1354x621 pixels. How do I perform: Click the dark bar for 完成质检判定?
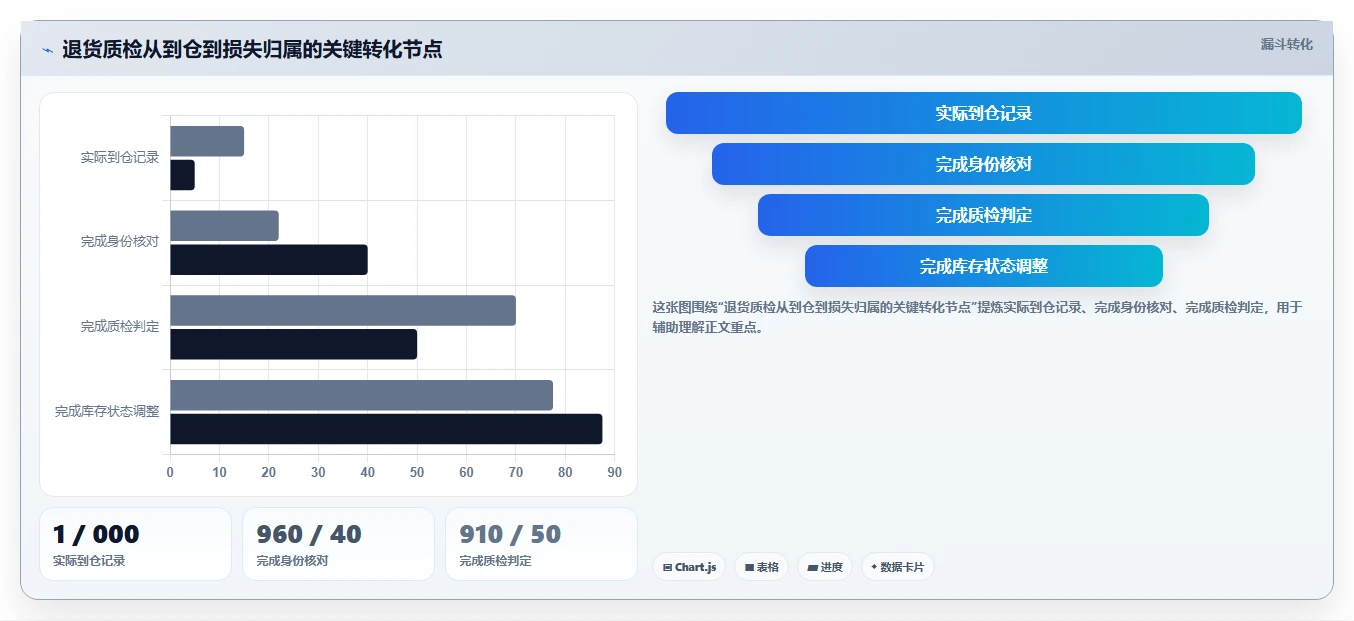tap(293, 344)
